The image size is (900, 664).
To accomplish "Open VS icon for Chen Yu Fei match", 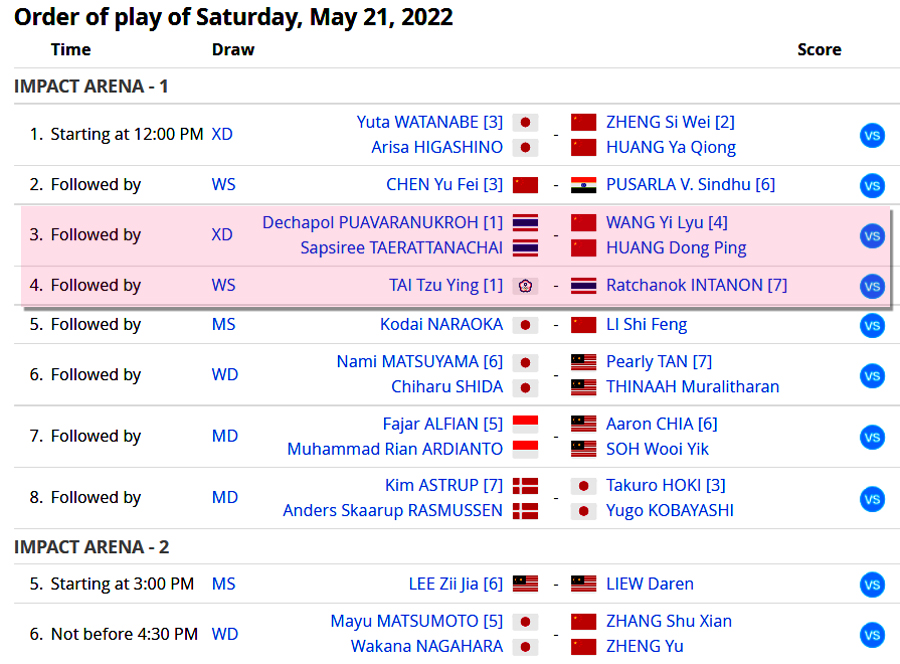I will click(872, 185).
